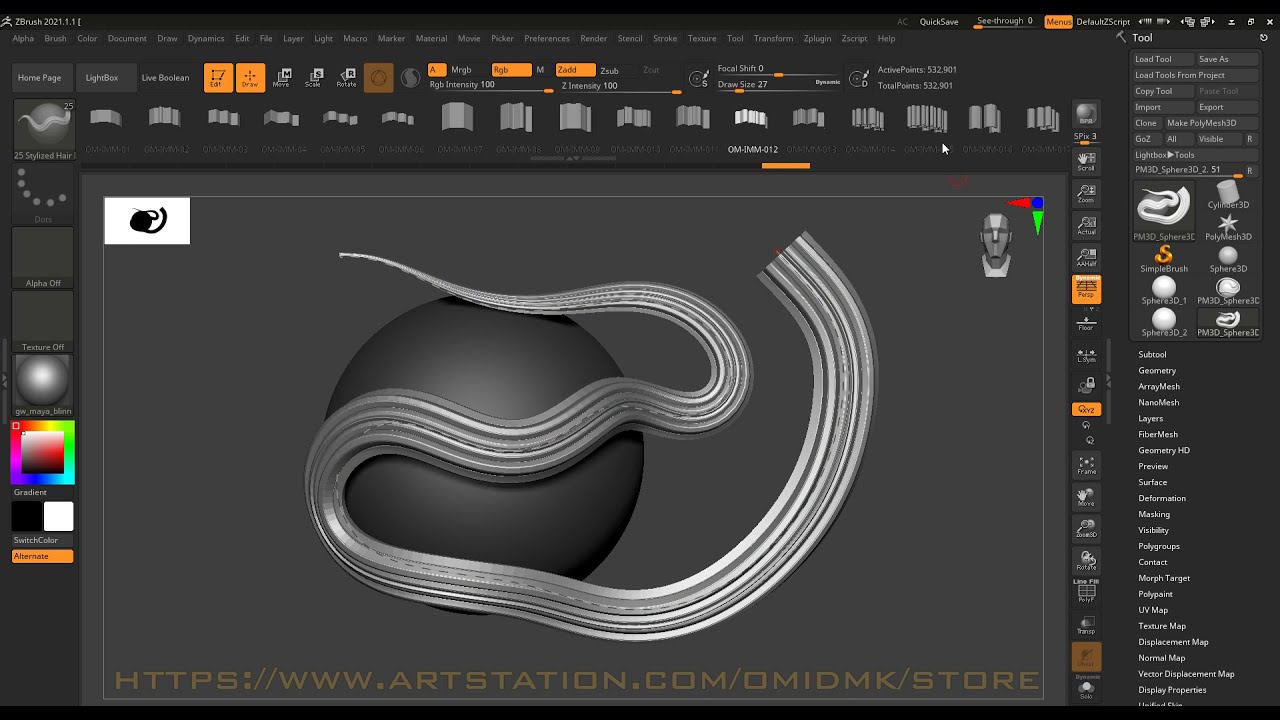Select the OM-IMM-012 brush mesh
The image size is (1280, 720).
pyautogui.click(x=752, y=128)
